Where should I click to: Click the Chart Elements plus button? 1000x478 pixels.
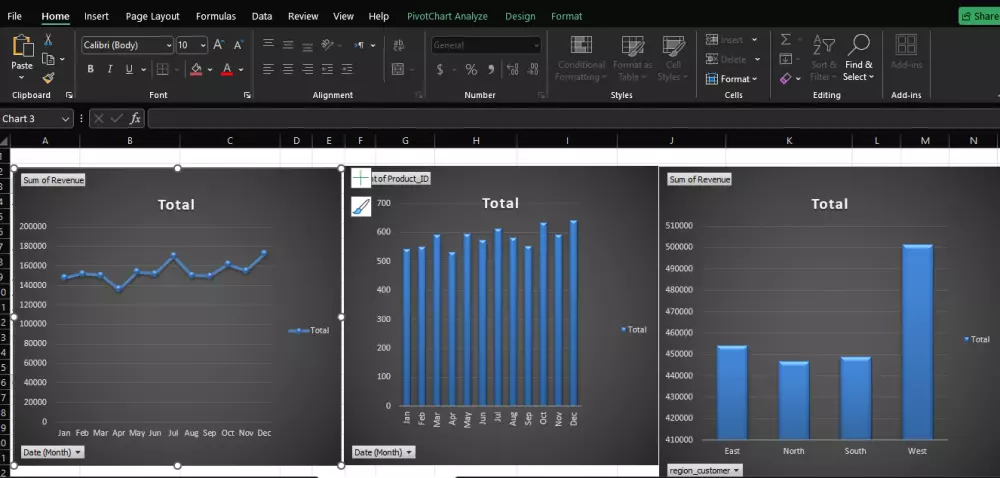361,178
